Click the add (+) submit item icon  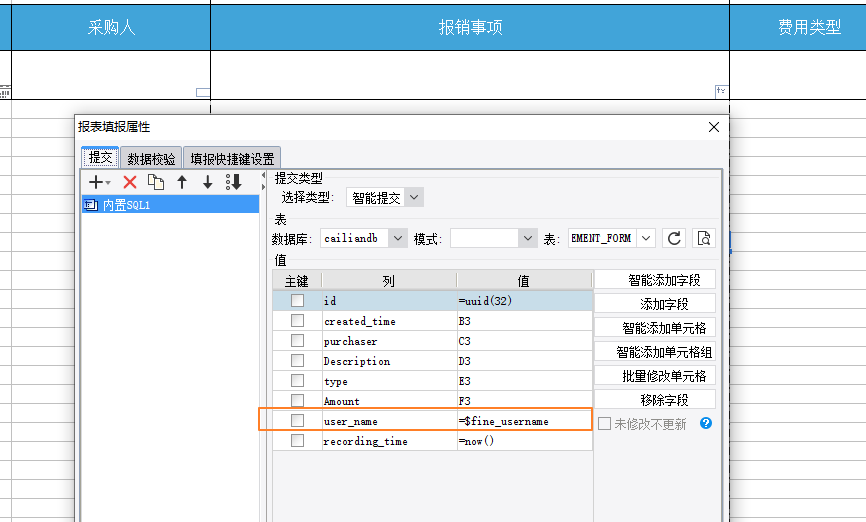(96, 182)
